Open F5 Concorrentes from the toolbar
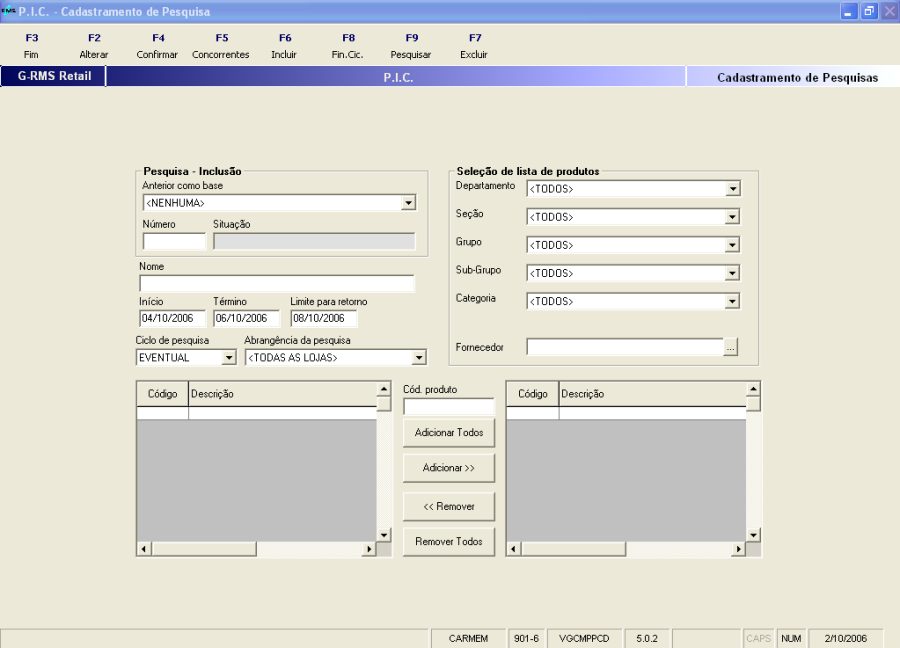Viewport: 900px width, 648px height. pyautogui.click(x=221, y=46)
